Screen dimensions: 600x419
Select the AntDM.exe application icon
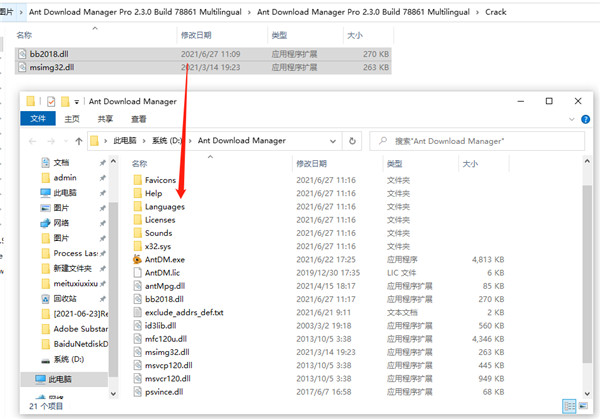click(137, 259)
